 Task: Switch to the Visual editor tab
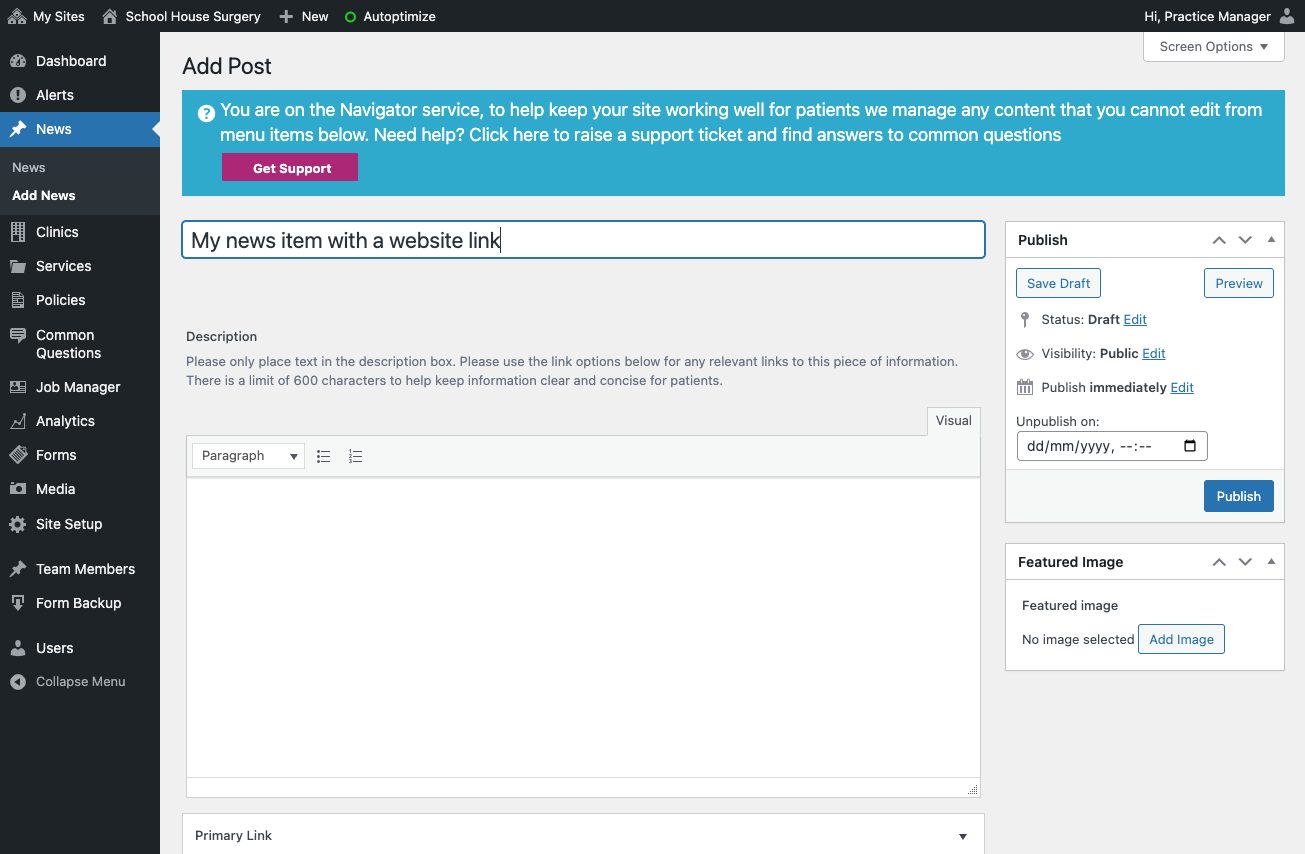pyautogui.click(x=954, y=421)
